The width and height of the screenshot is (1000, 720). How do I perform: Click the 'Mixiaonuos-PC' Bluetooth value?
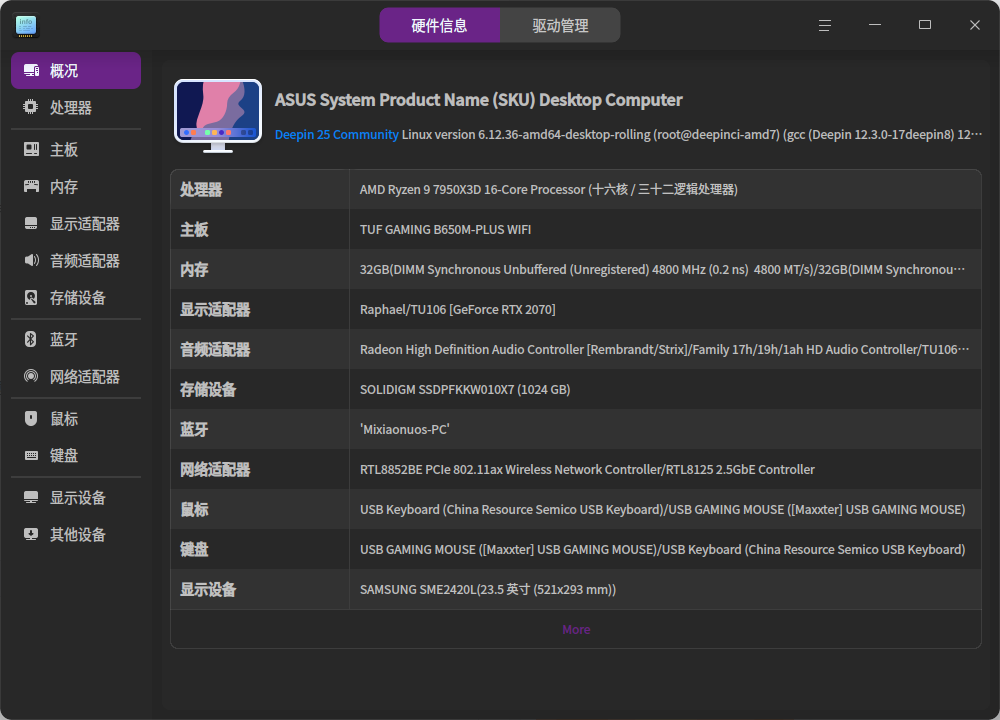tap(404, 430)
